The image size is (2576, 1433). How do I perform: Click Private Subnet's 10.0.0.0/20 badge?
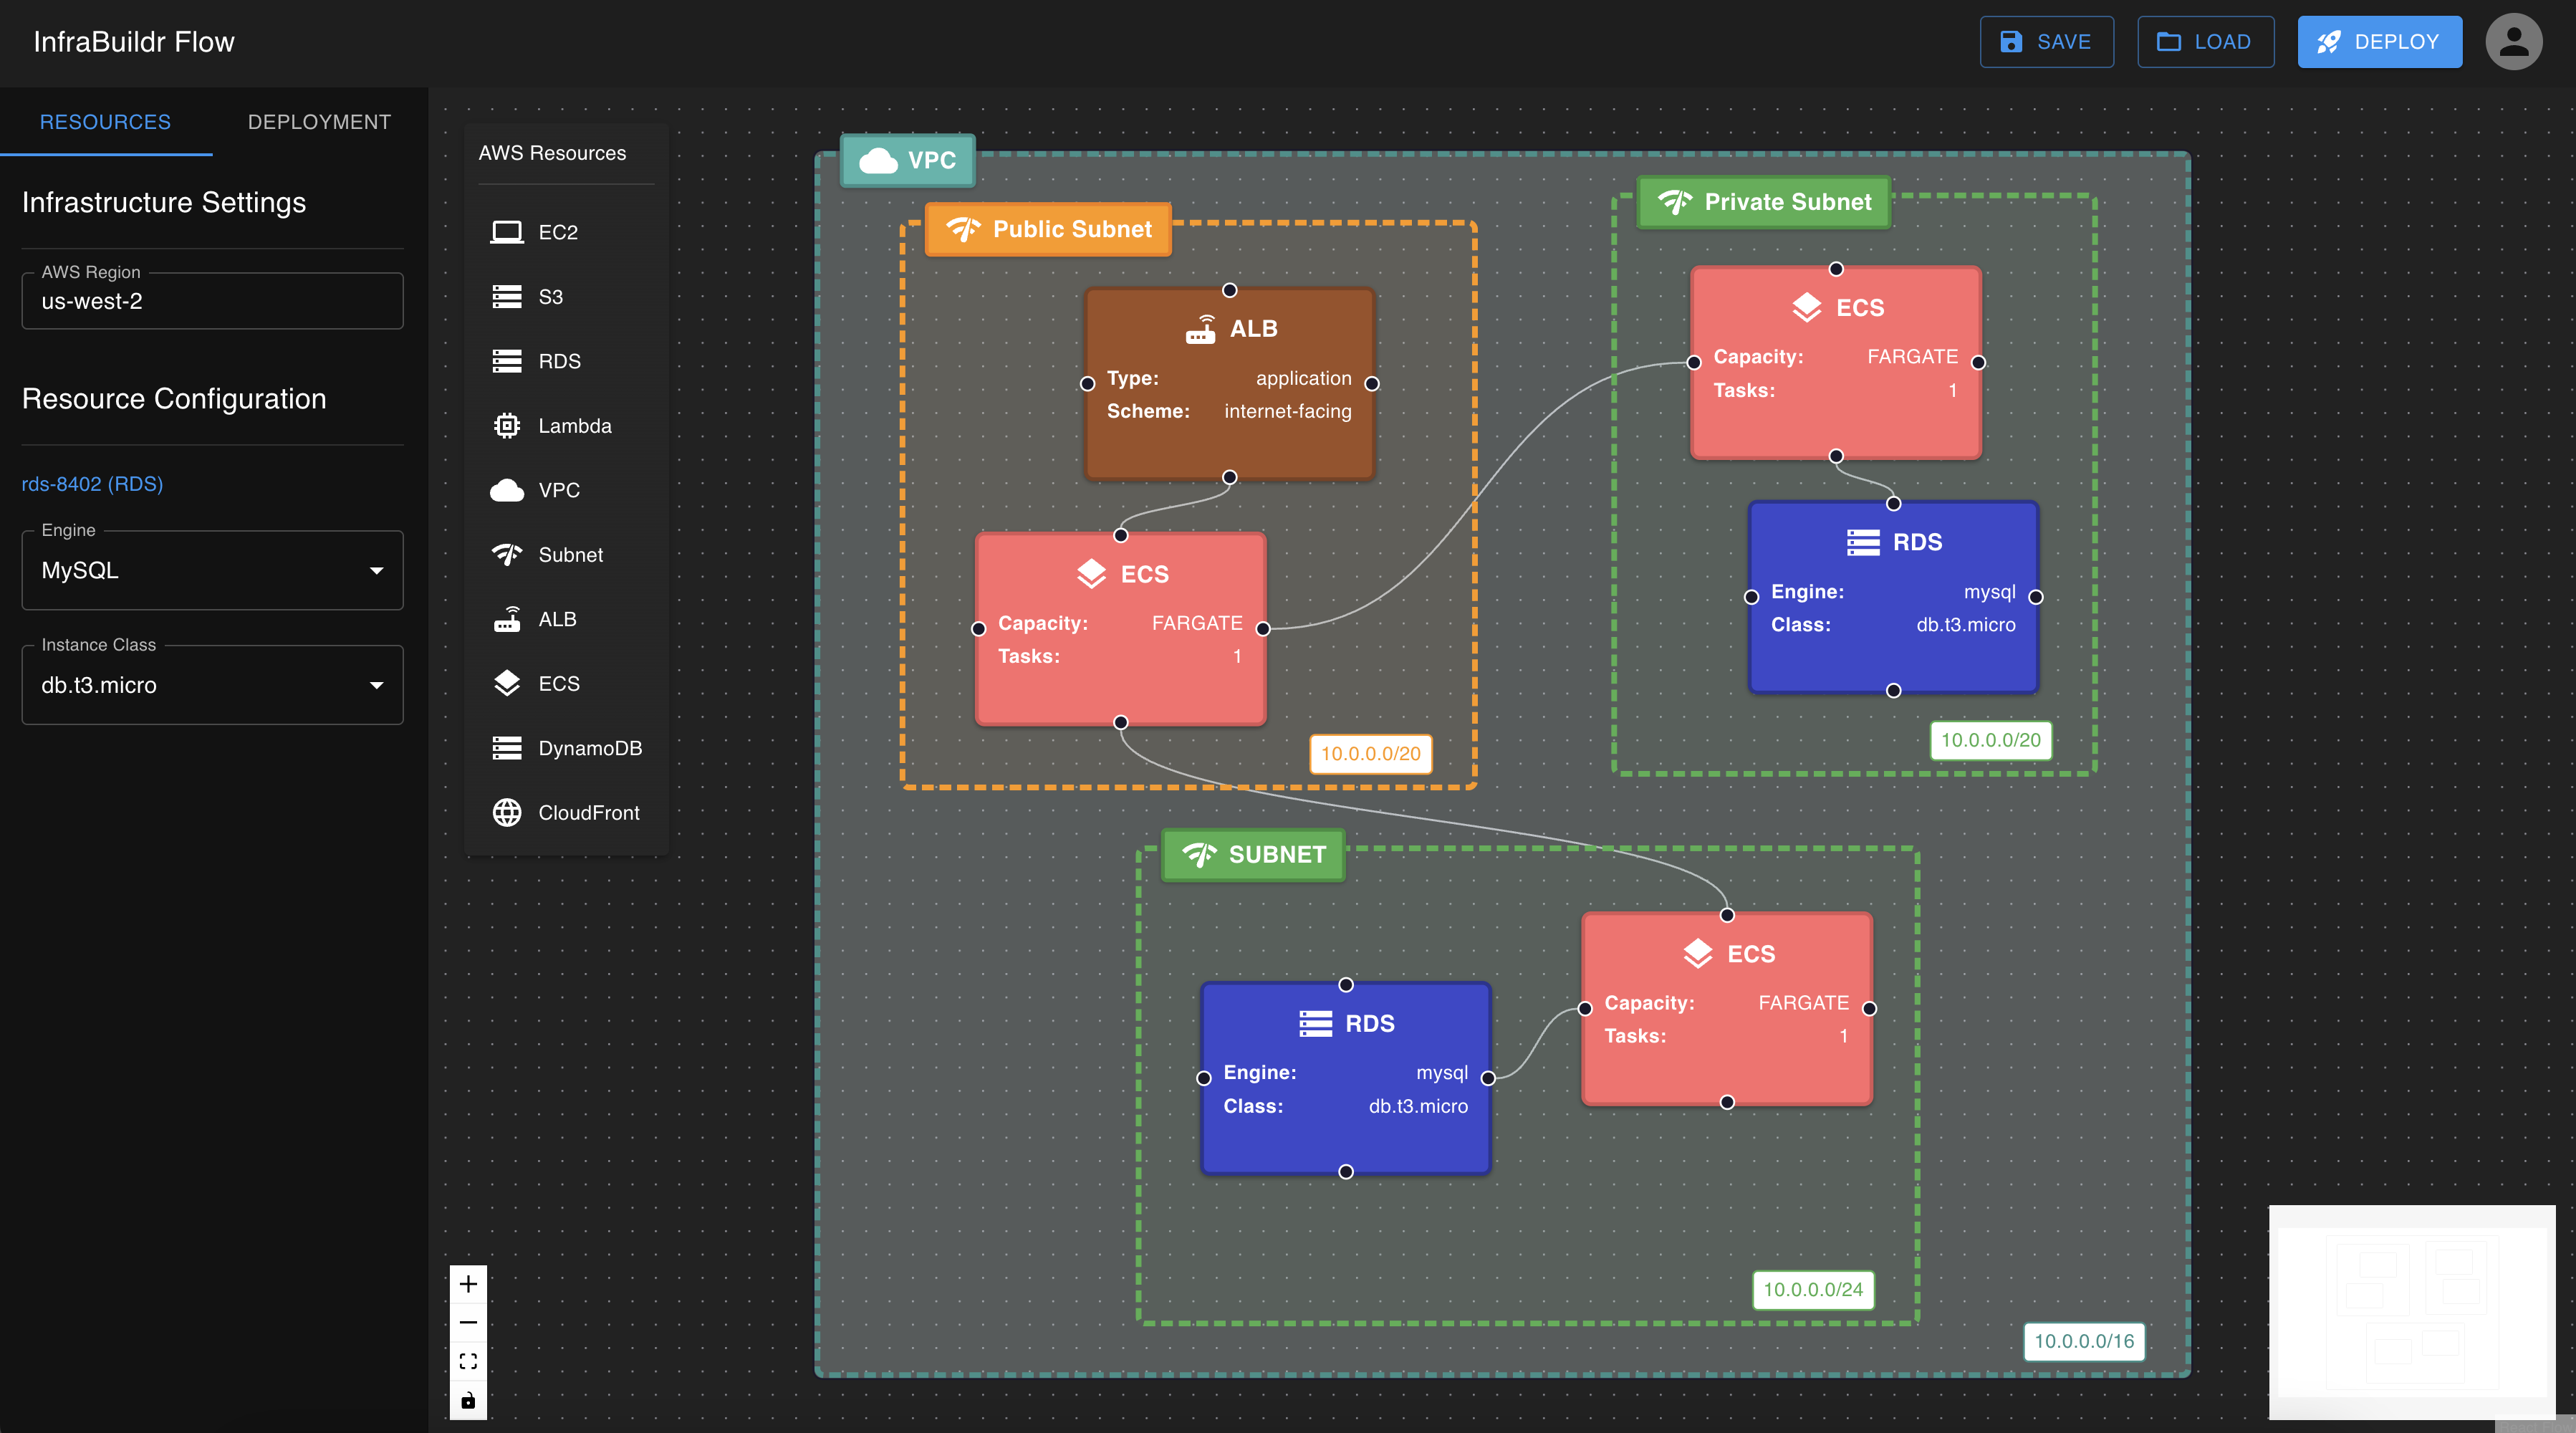[x=1991, y=740]
